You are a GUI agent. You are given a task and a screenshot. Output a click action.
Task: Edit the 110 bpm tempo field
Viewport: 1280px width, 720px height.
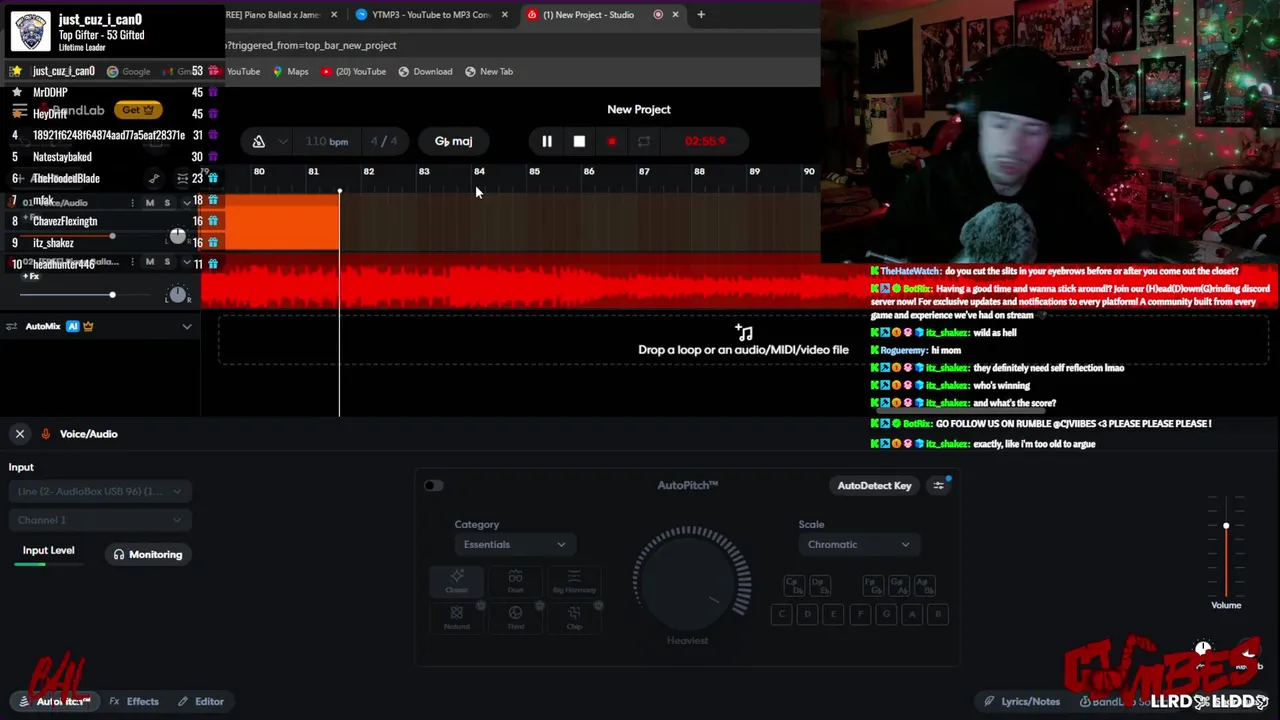click(327, 141)
